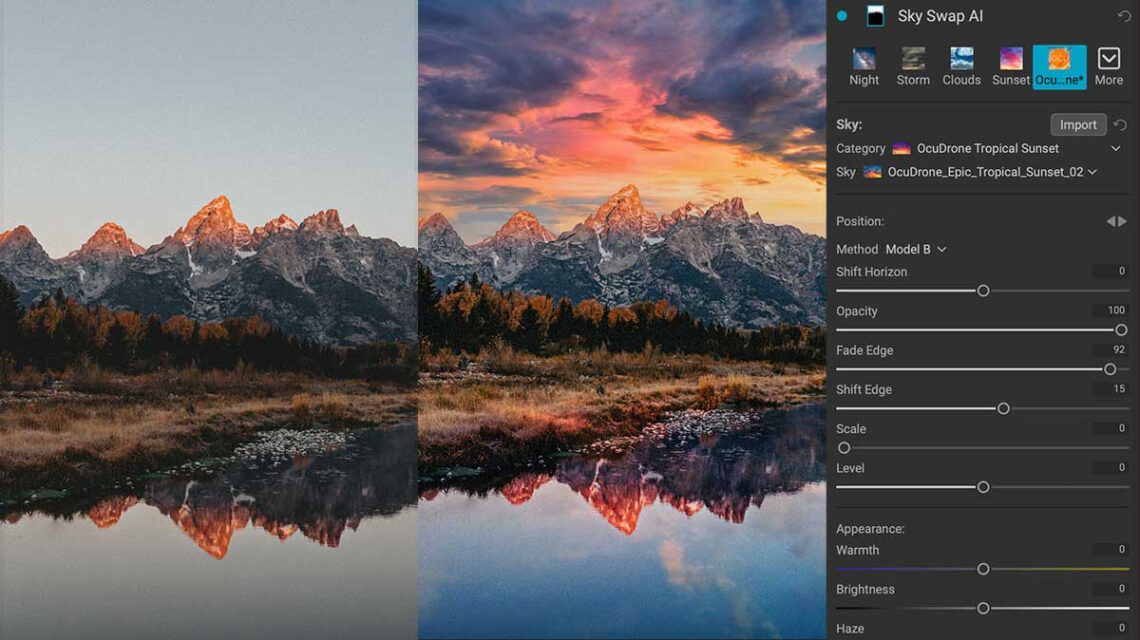Click the Fade Edge value 92
This screenshot has height=640, width=1140.
click(1110, 350)
